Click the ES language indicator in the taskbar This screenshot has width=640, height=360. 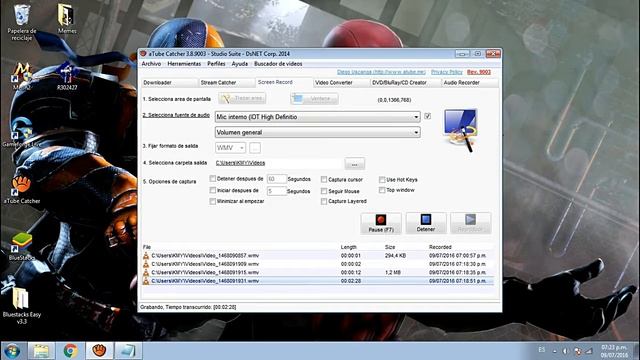coord(541,350)
